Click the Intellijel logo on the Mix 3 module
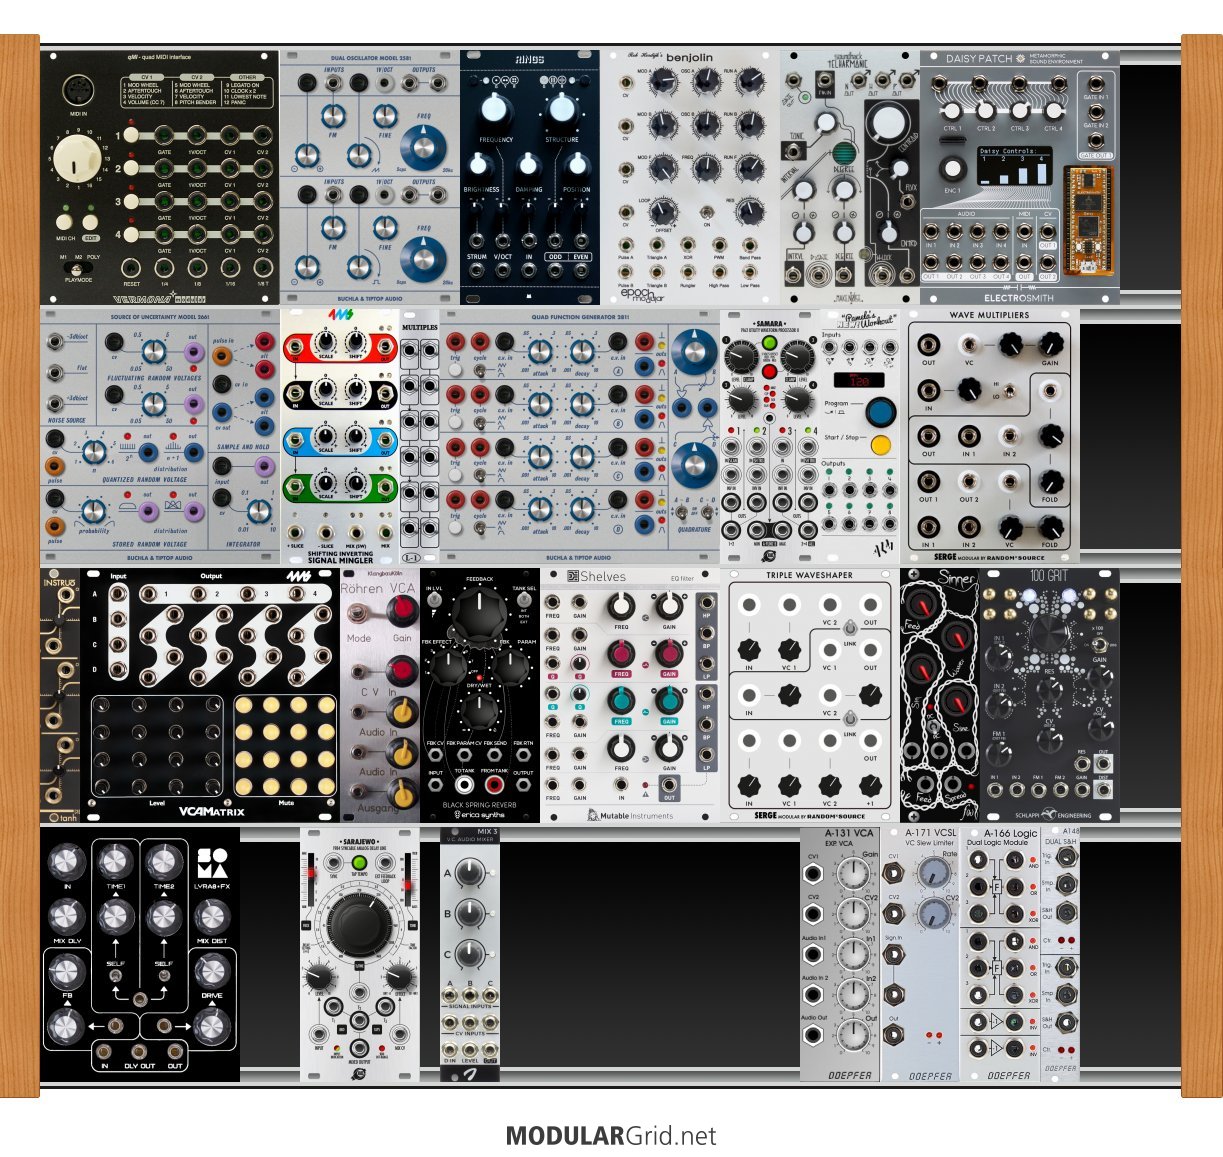This screenshot has width=1223, height=1157. [x=470, y=1074]
